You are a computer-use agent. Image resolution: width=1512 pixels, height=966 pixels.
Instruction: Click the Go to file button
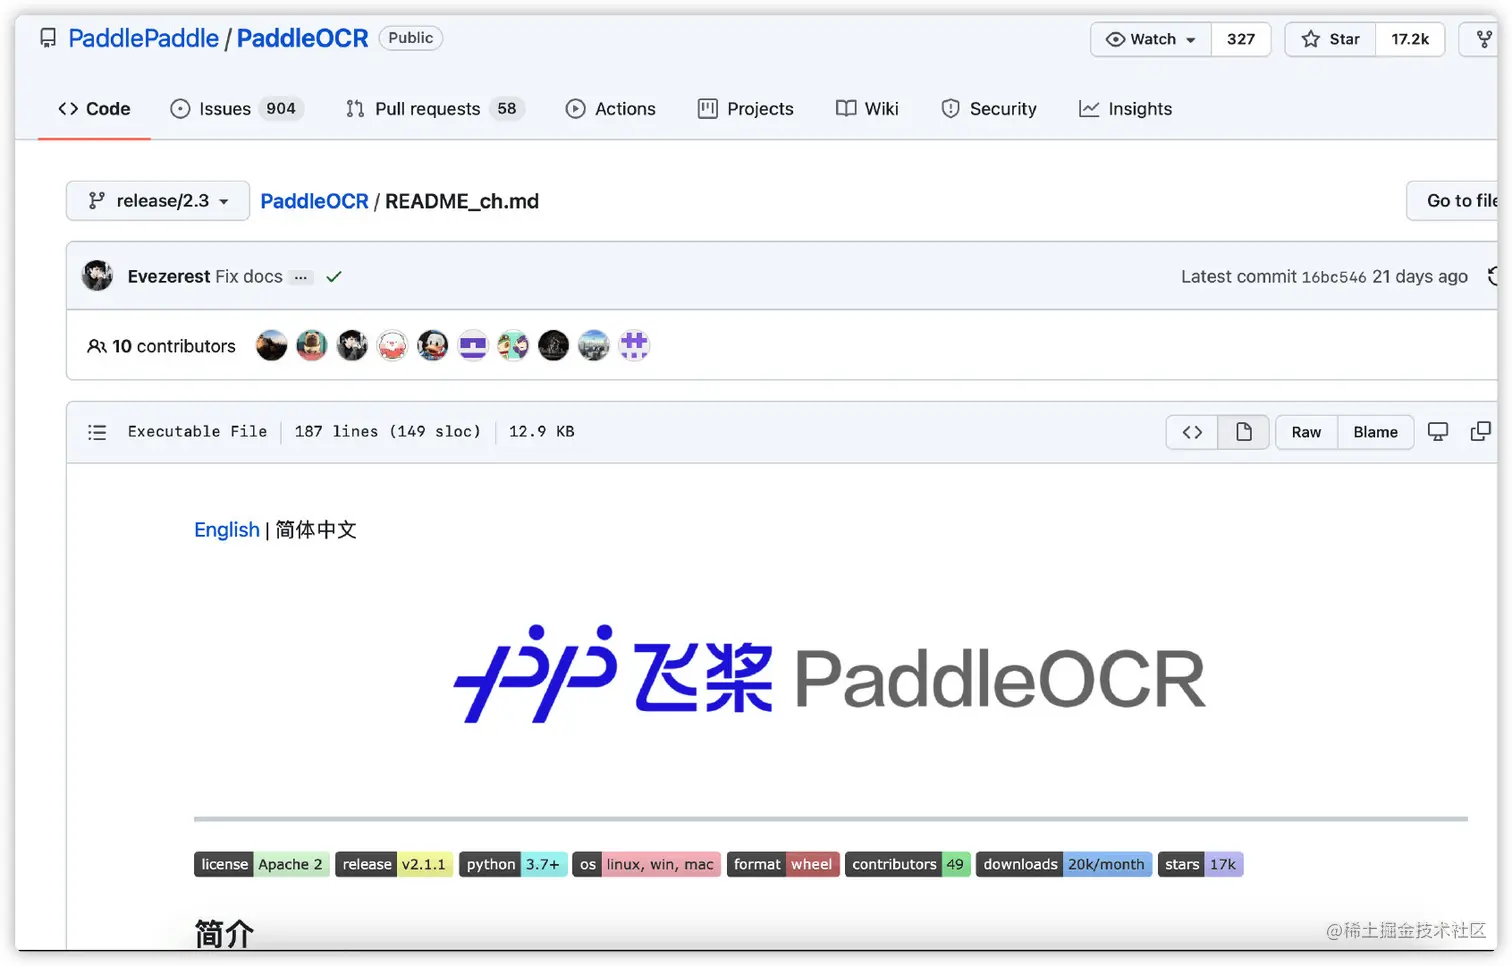click(x=1455, y=201)
